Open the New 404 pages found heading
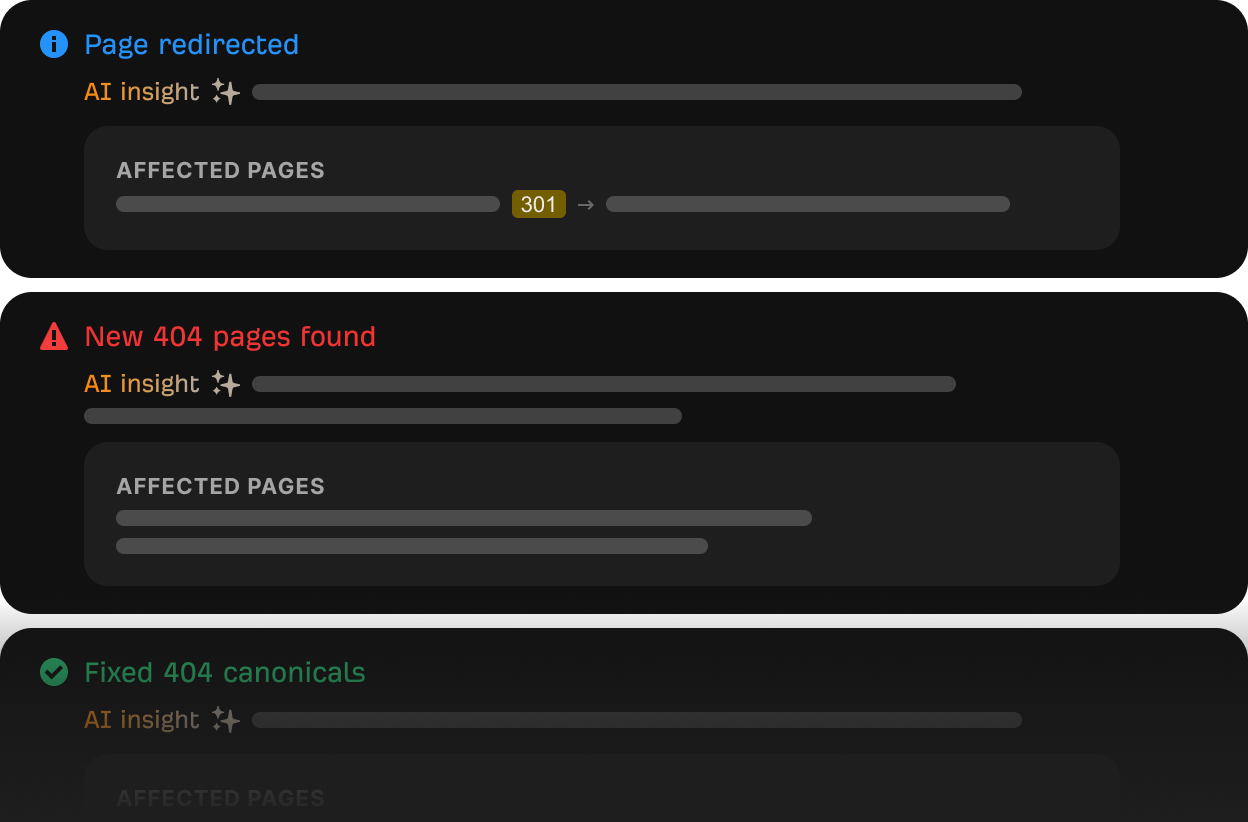Viewport: 1248px width, 822px height. tap(230, 337)
